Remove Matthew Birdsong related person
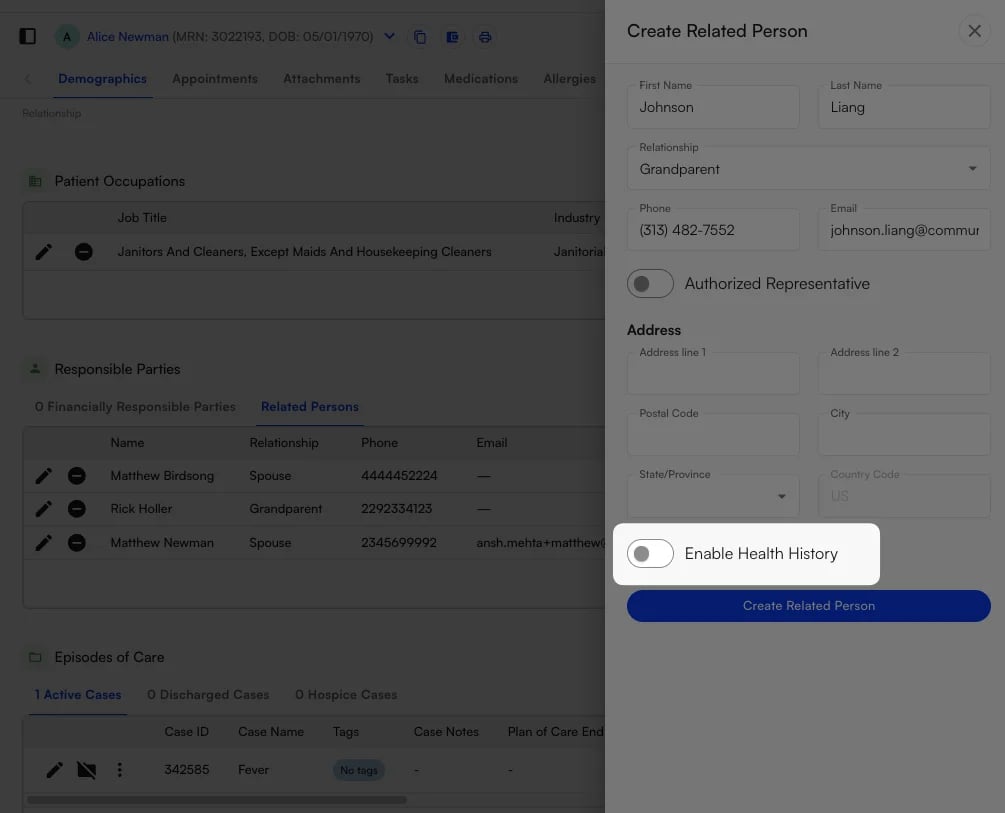The height and width of the screenshot is (813, 1005). tap(77, 476)
